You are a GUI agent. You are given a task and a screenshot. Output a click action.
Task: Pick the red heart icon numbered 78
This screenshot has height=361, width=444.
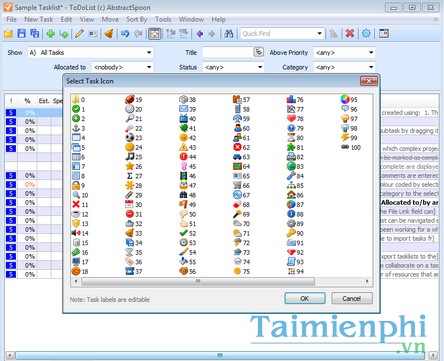tap(291, 119)
